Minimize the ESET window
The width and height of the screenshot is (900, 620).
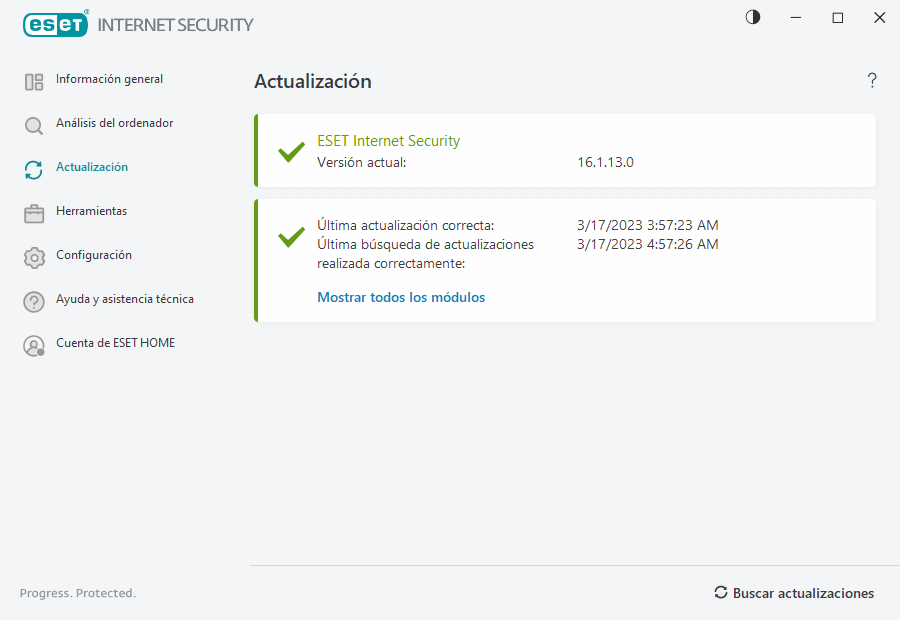click(x=796, y=18)
